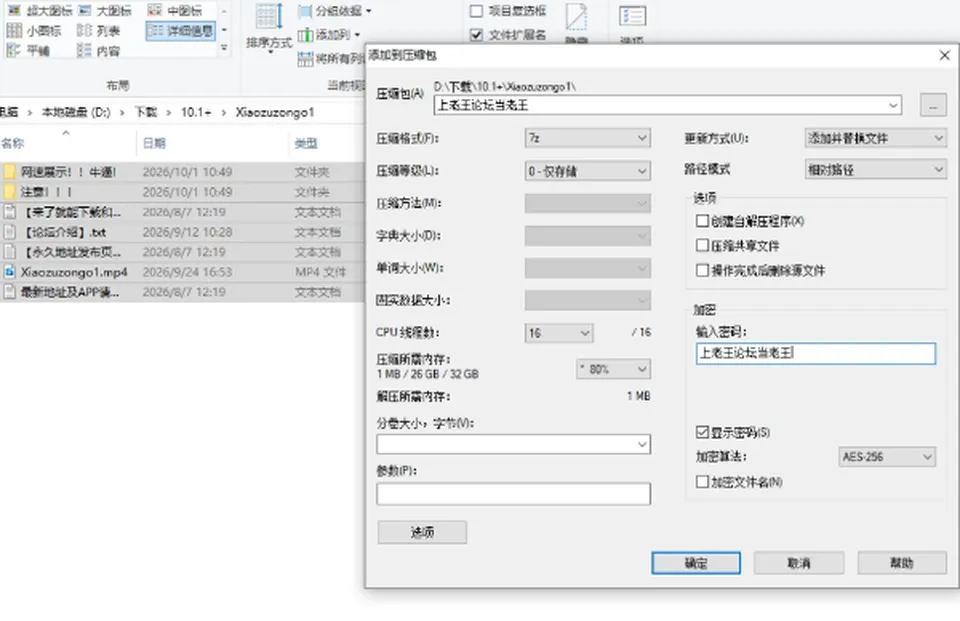Image resolution: width=960 pixels, height=621 pixels.
Task: Click the 下载 breadcrumb in address bar
Action: (146, 112)
